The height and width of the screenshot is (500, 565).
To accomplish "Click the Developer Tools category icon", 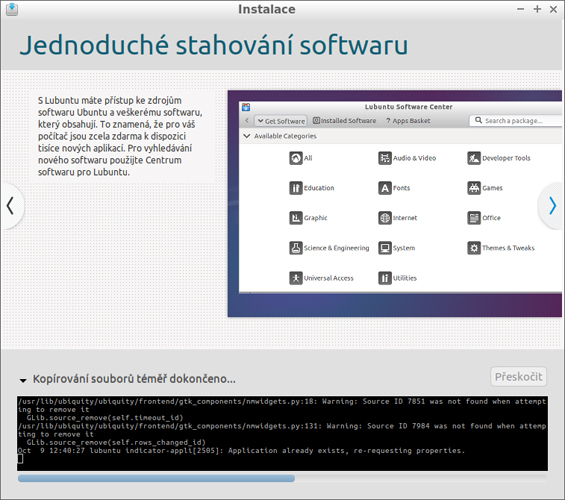I will click(474, 158).
